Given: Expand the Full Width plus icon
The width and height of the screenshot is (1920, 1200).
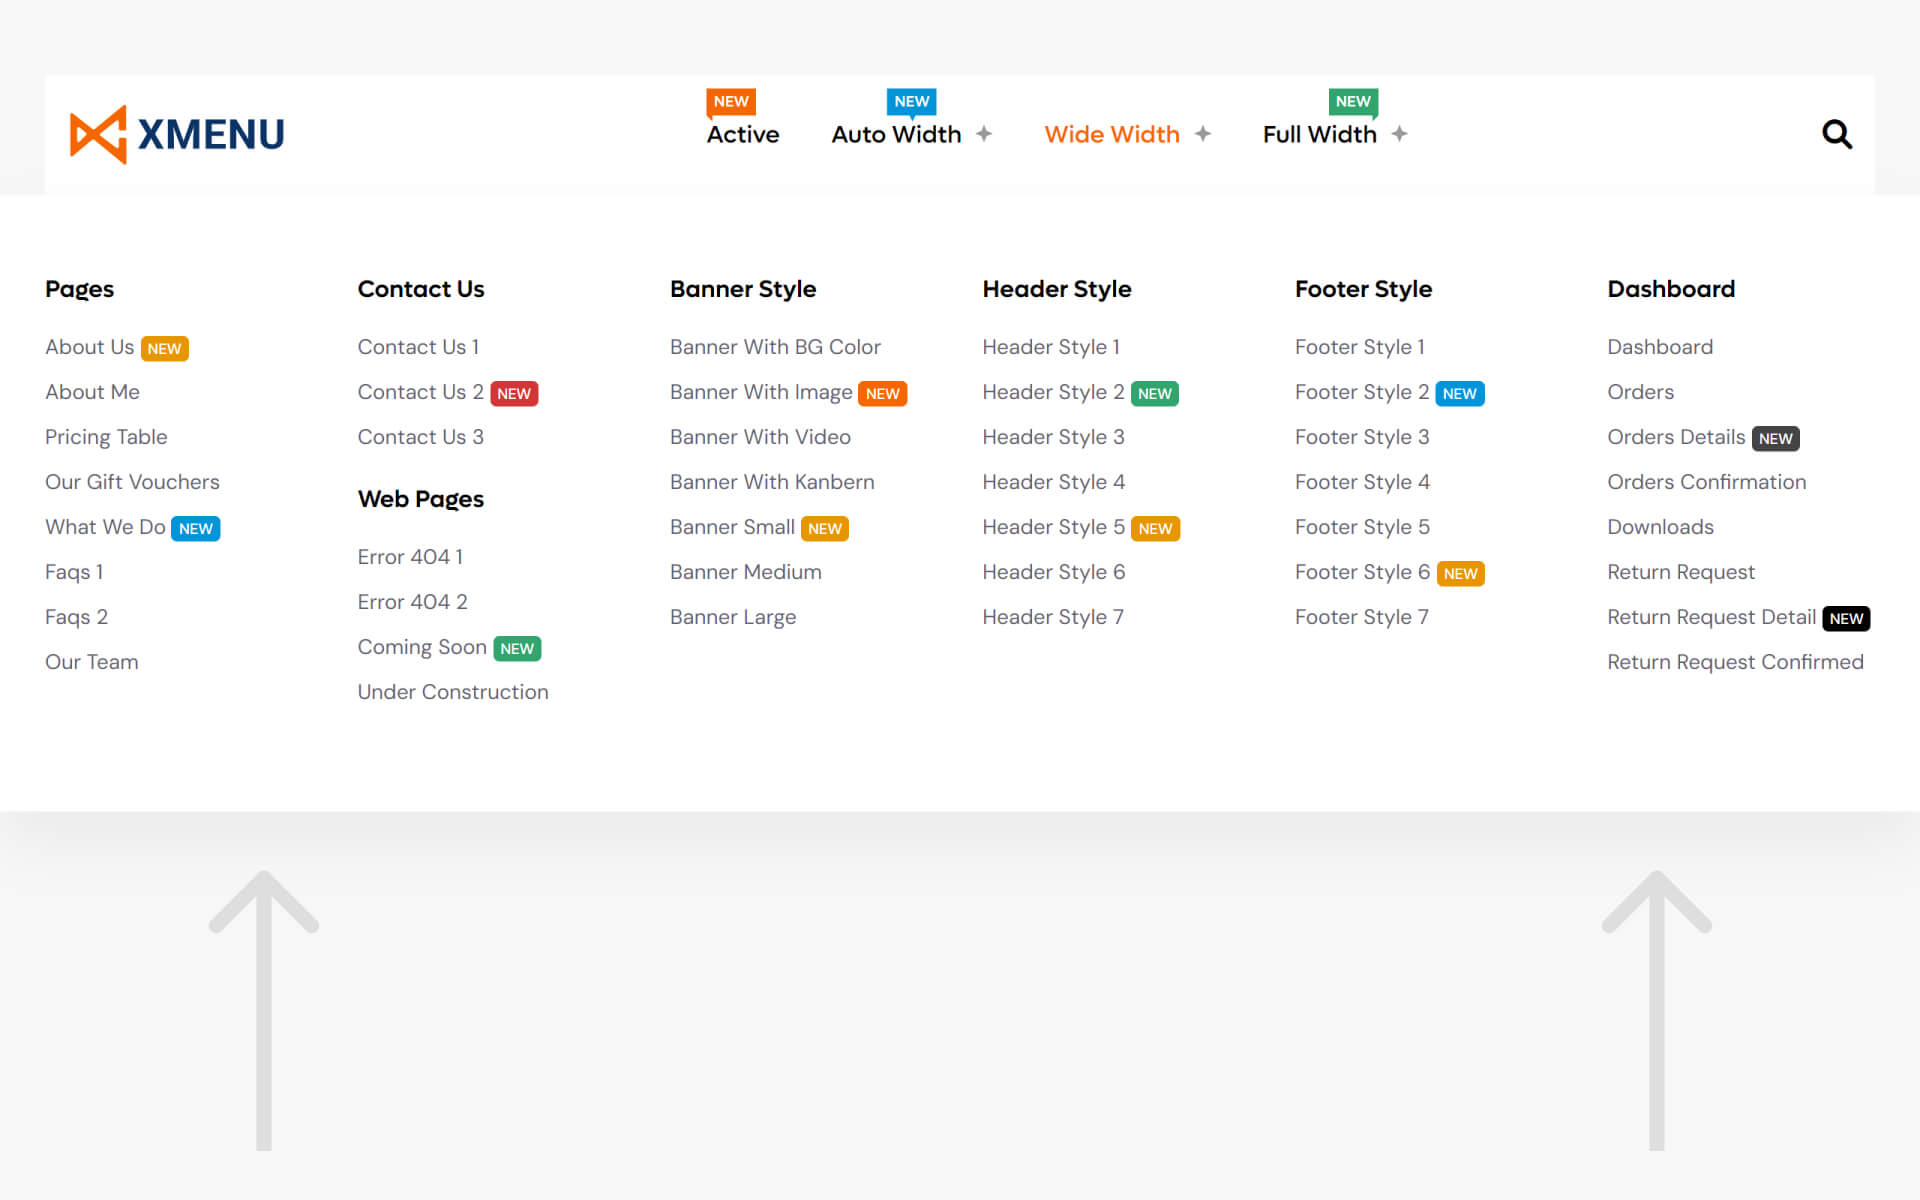Looking at the screenshot, I should tap(1399, 134).
